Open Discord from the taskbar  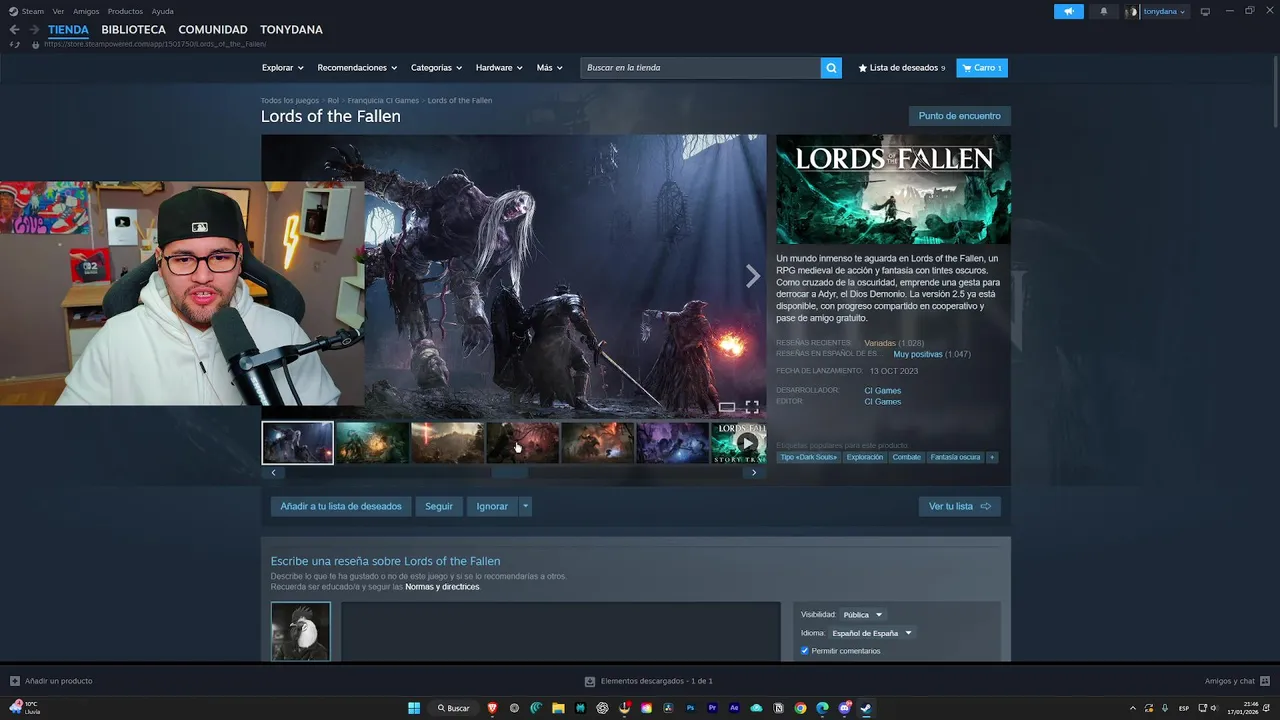coord(844,708)
